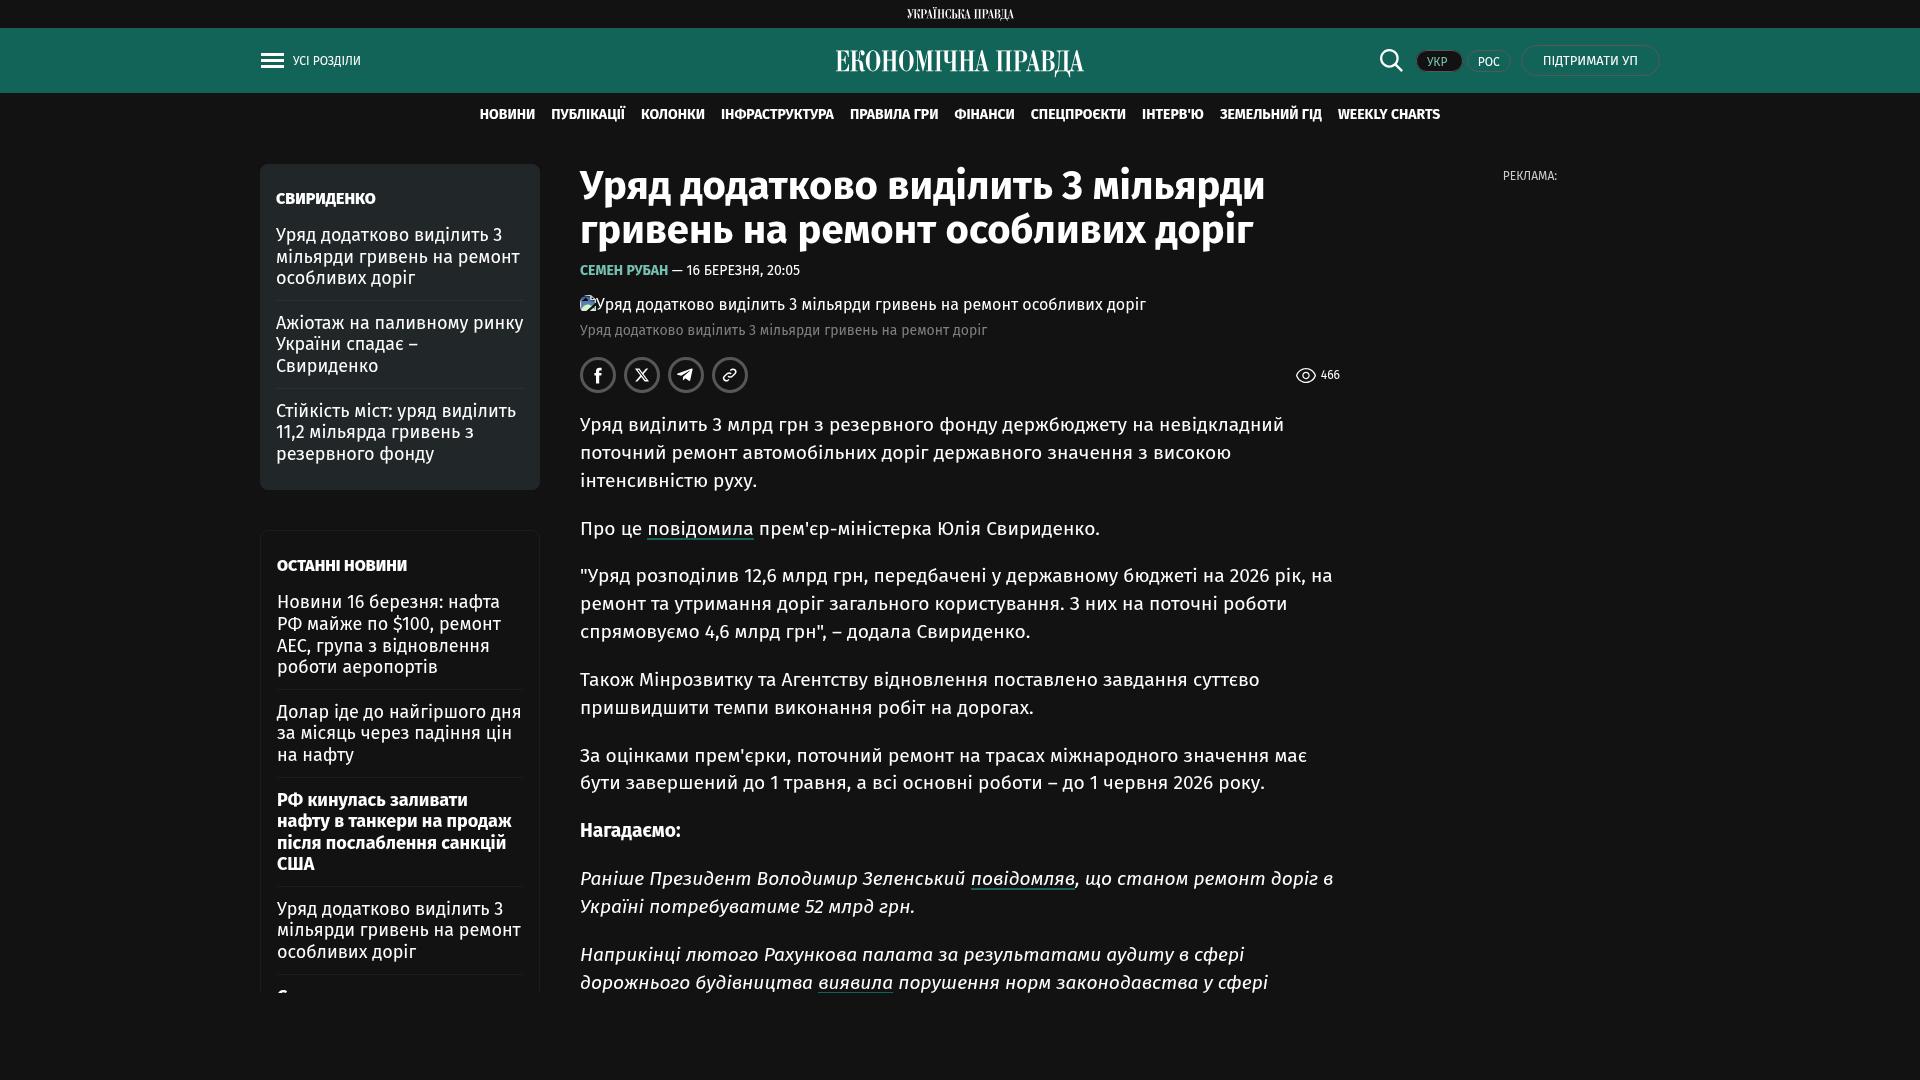Image resolution: width=1920 pixels, height=1080 pixels.
Task: Open the hamburger menu icon
Action: pyautogui.click(x=272, y=61)
